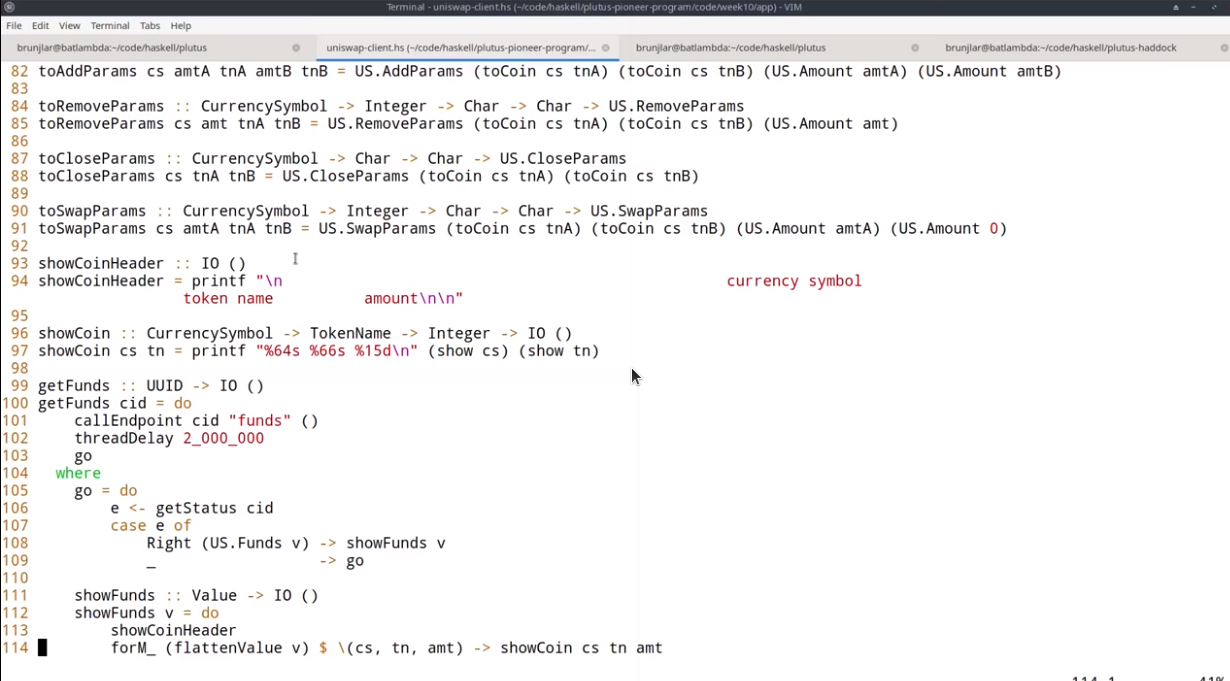Image resolution: width=1230 pixels, height=681 pixels.
Task: Open the View menu
Action: coord(69,26)
